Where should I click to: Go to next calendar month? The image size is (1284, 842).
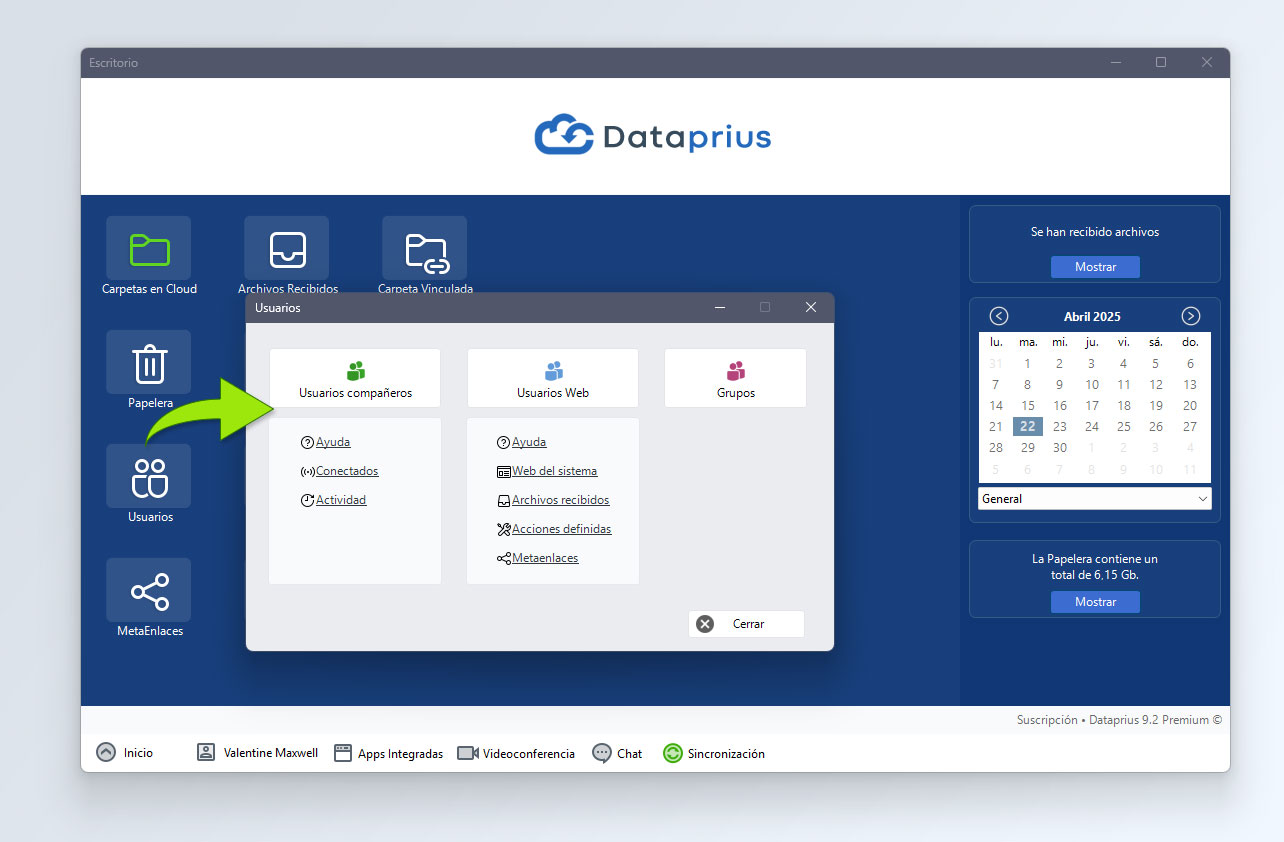pyautogui.click(x=1191, y=316)
